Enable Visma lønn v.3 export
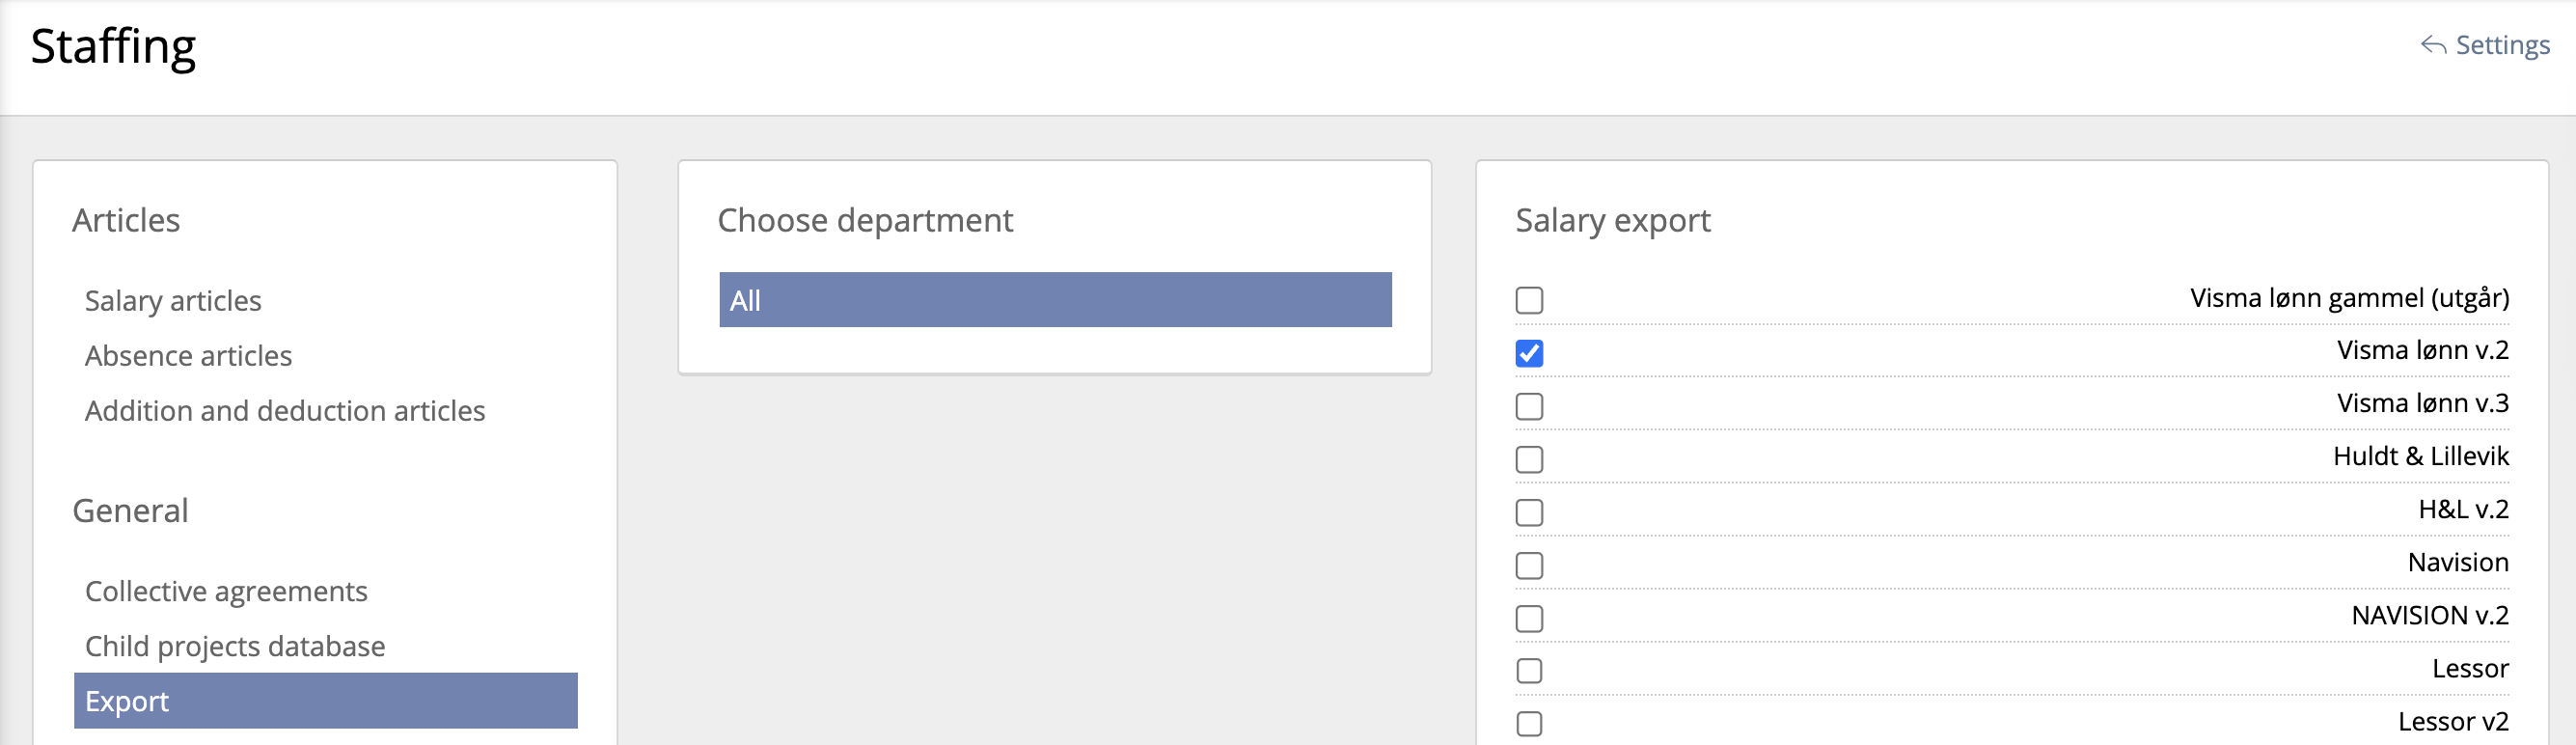Image resolution: width=2576 pixels, height=745 pixels. [x=1529, y=406]
